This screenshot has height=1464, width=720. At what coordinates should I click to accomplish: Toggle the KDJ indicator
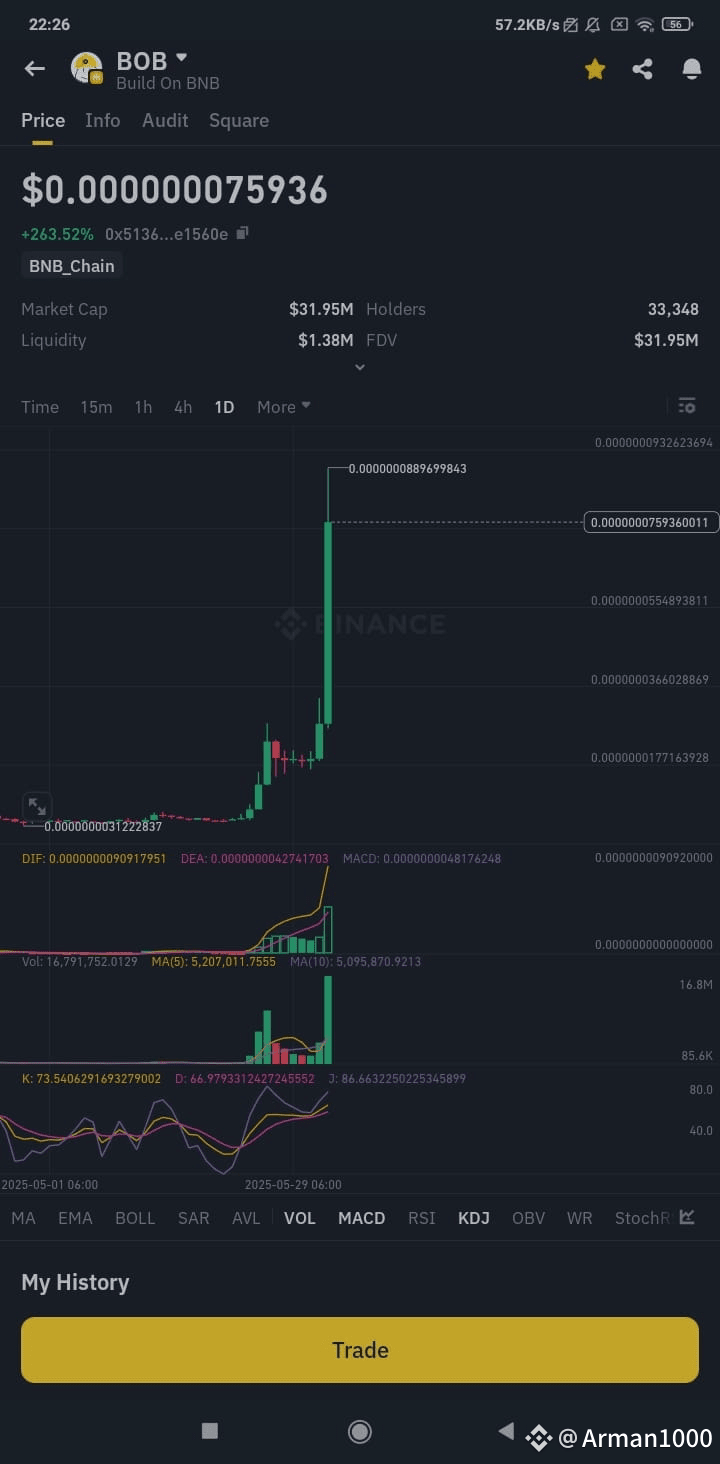(x=474, y=1218)
